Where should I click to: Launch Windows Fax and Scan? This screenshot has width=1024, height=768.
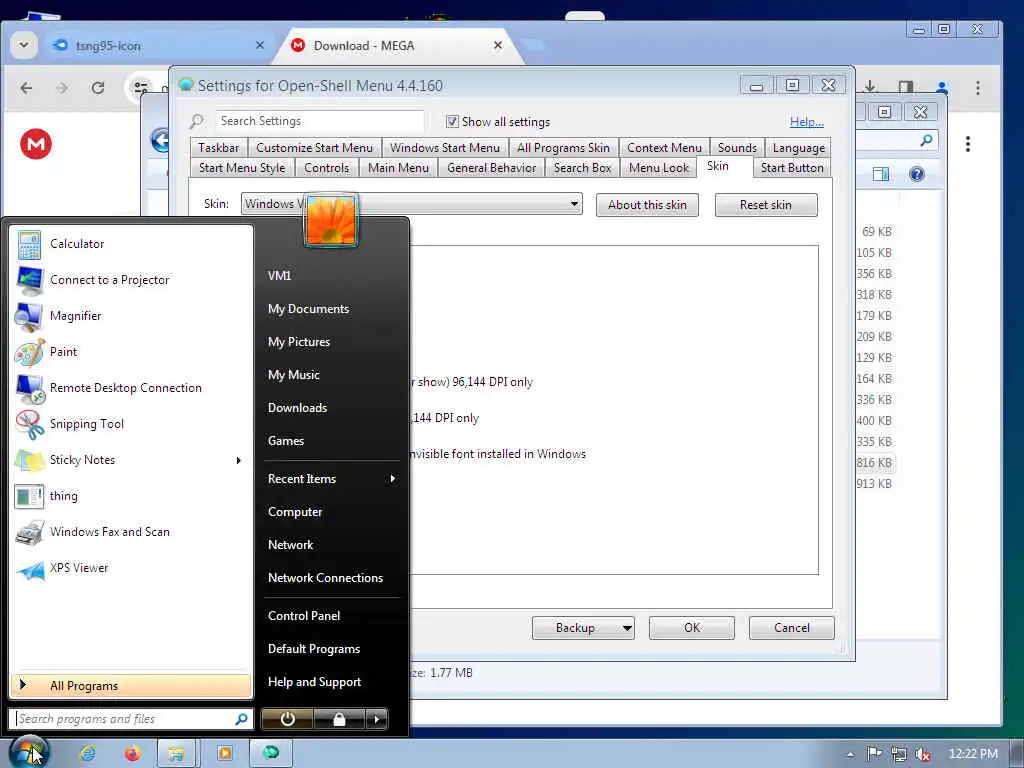[x=131, y=532]
